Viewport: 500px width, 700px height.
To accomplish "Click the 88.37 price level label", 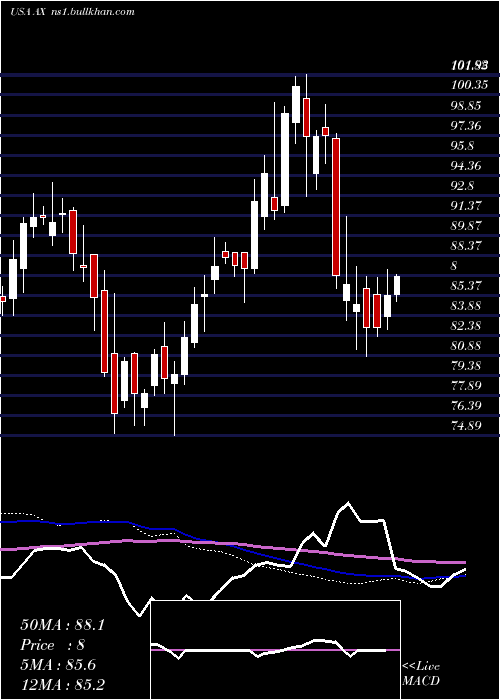I will 466,246.
